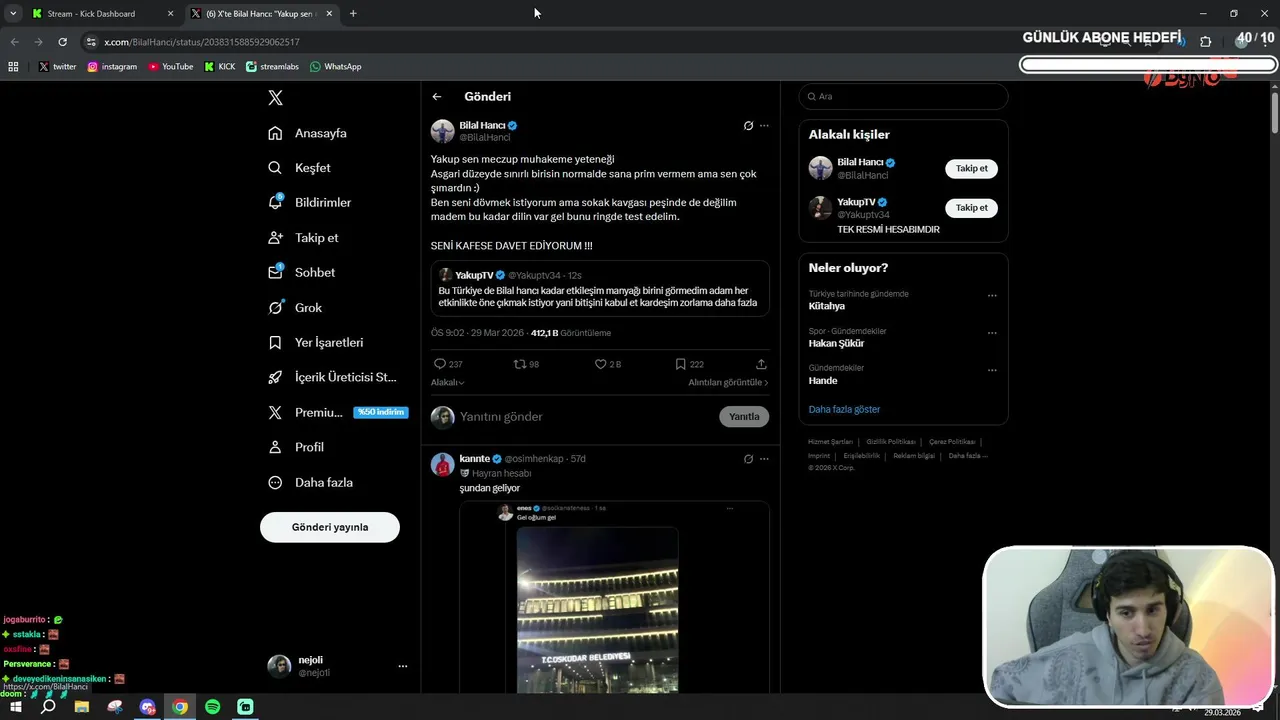Screen dimensions: 1280x720
Task: Open instagram bookmark
Action: (112, 67)
